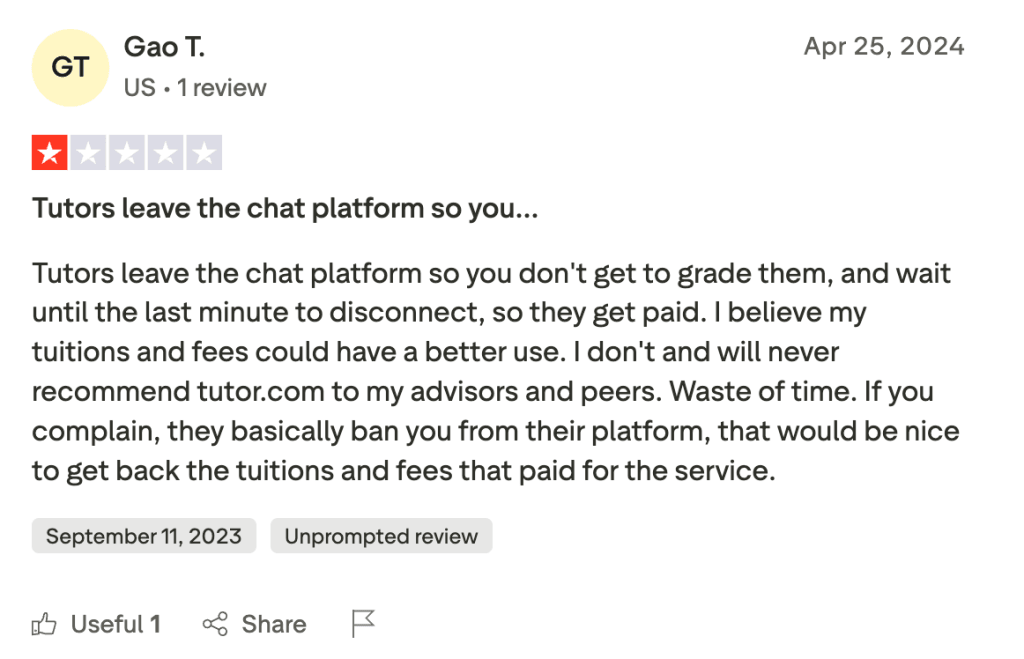Screen dimensions: 1024x659
Task: Click the middle star of the rating bar
Action: [128, 152]
